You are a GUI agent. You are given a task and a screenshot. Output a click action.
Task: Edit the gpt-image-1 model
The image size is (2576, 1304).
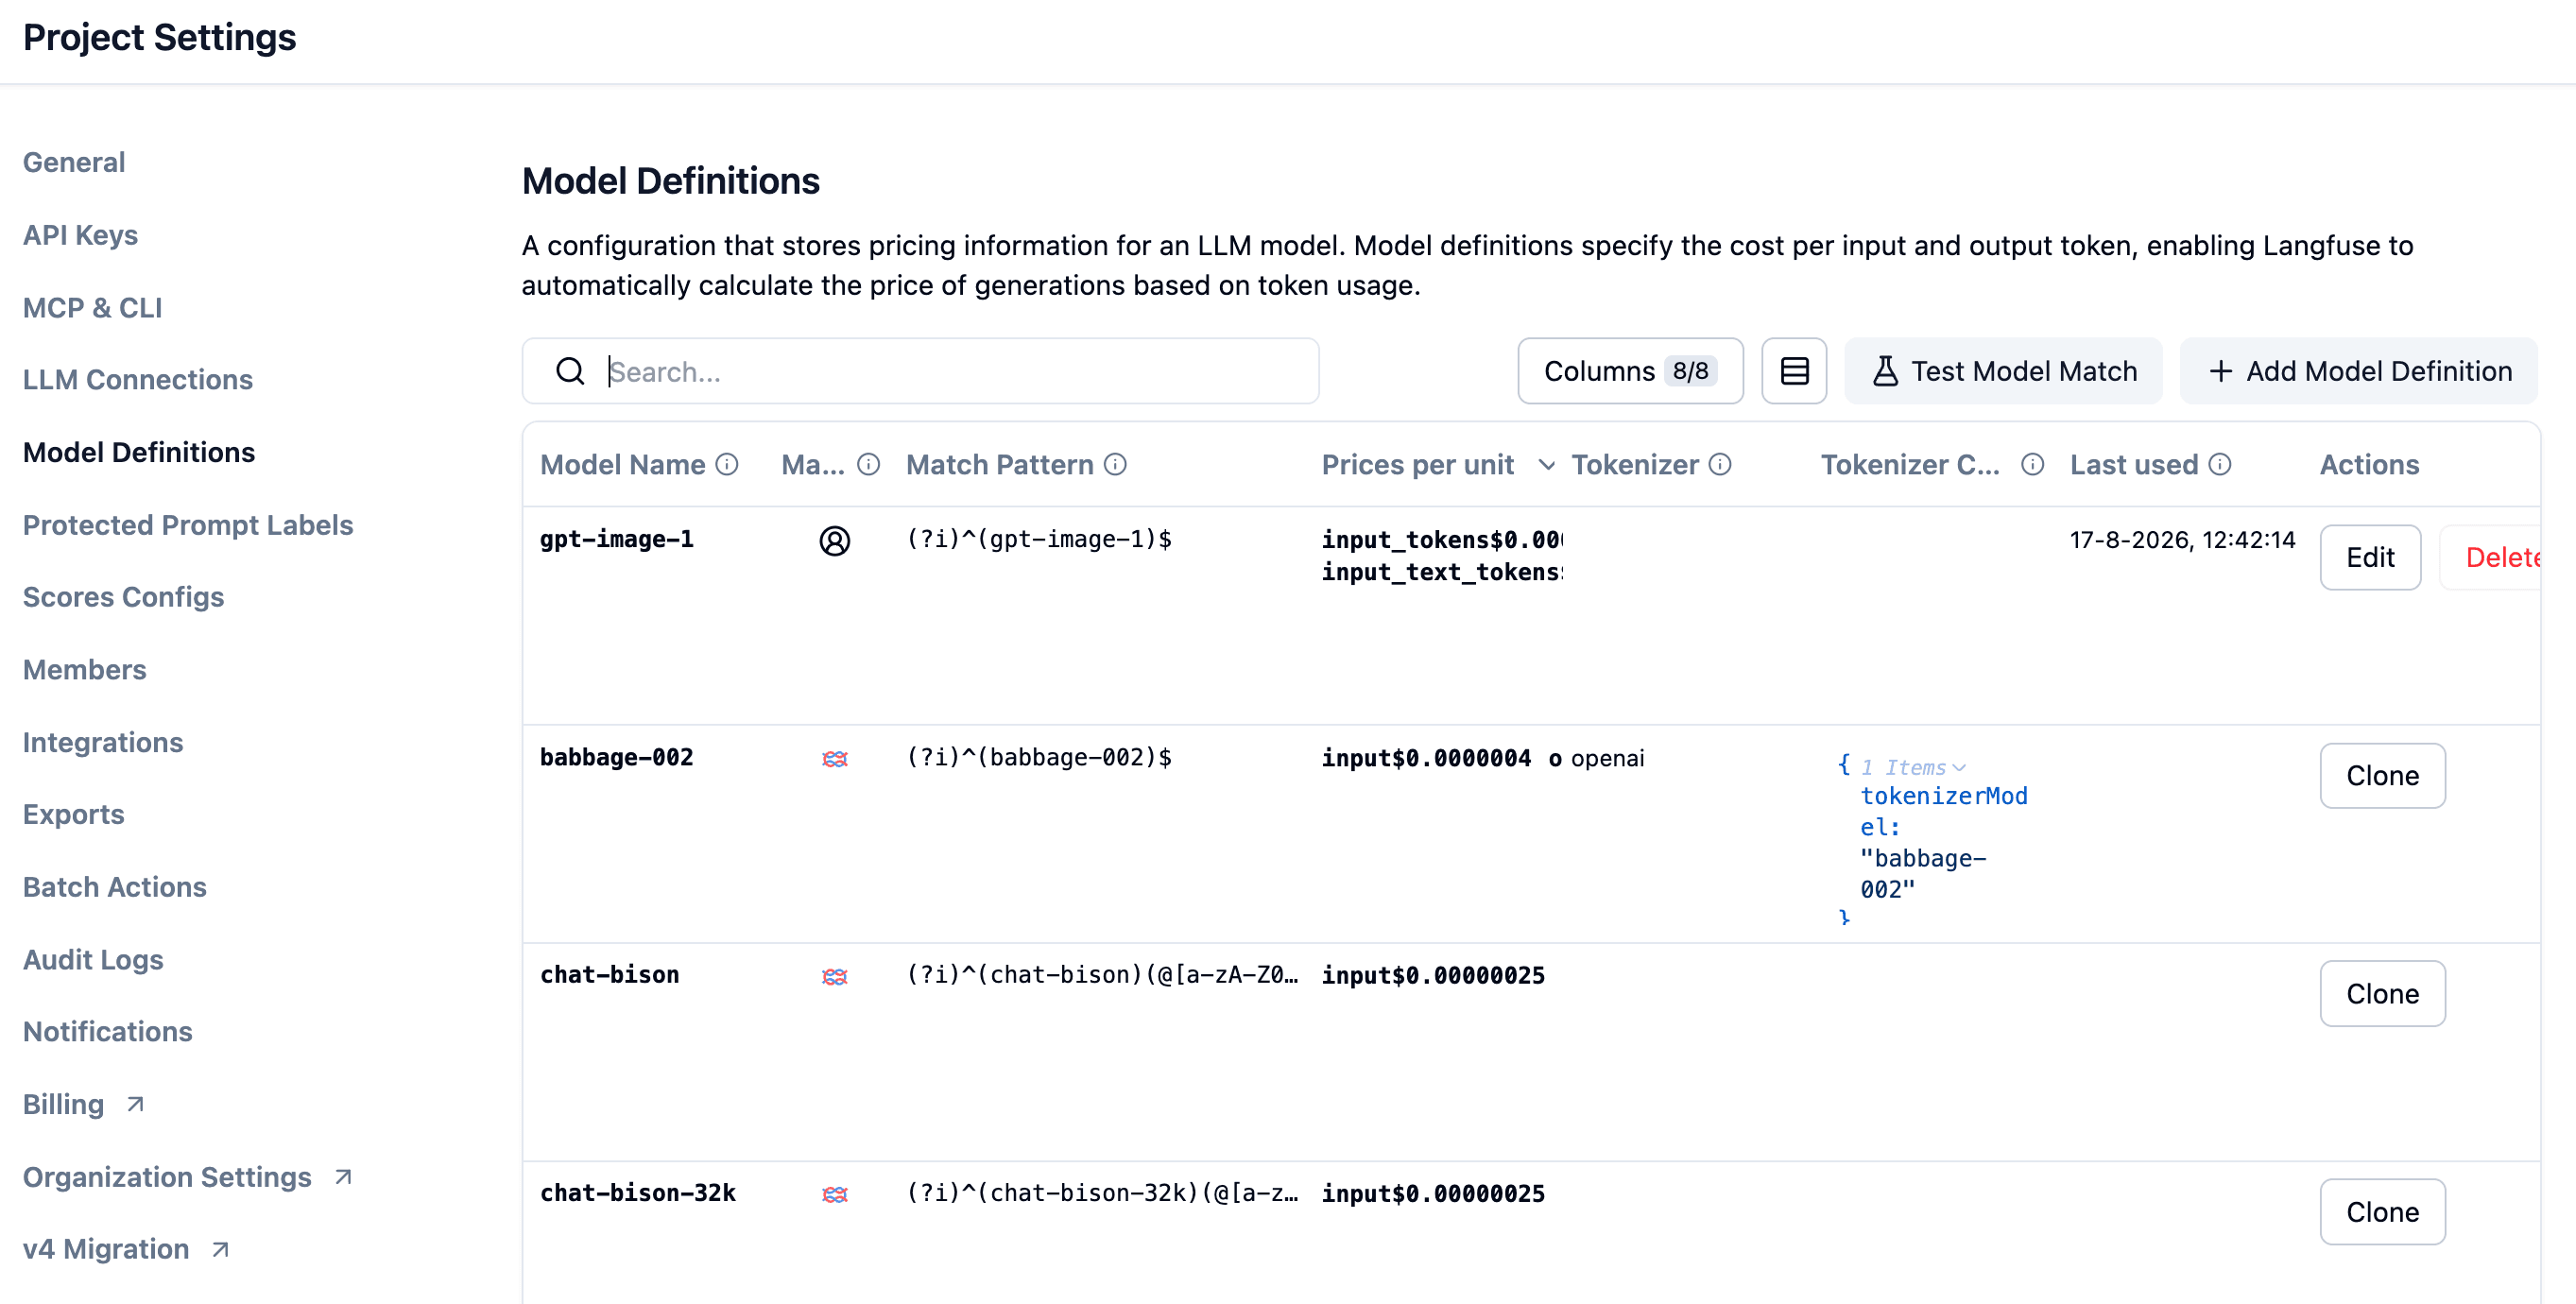[x=2370, y=557]
